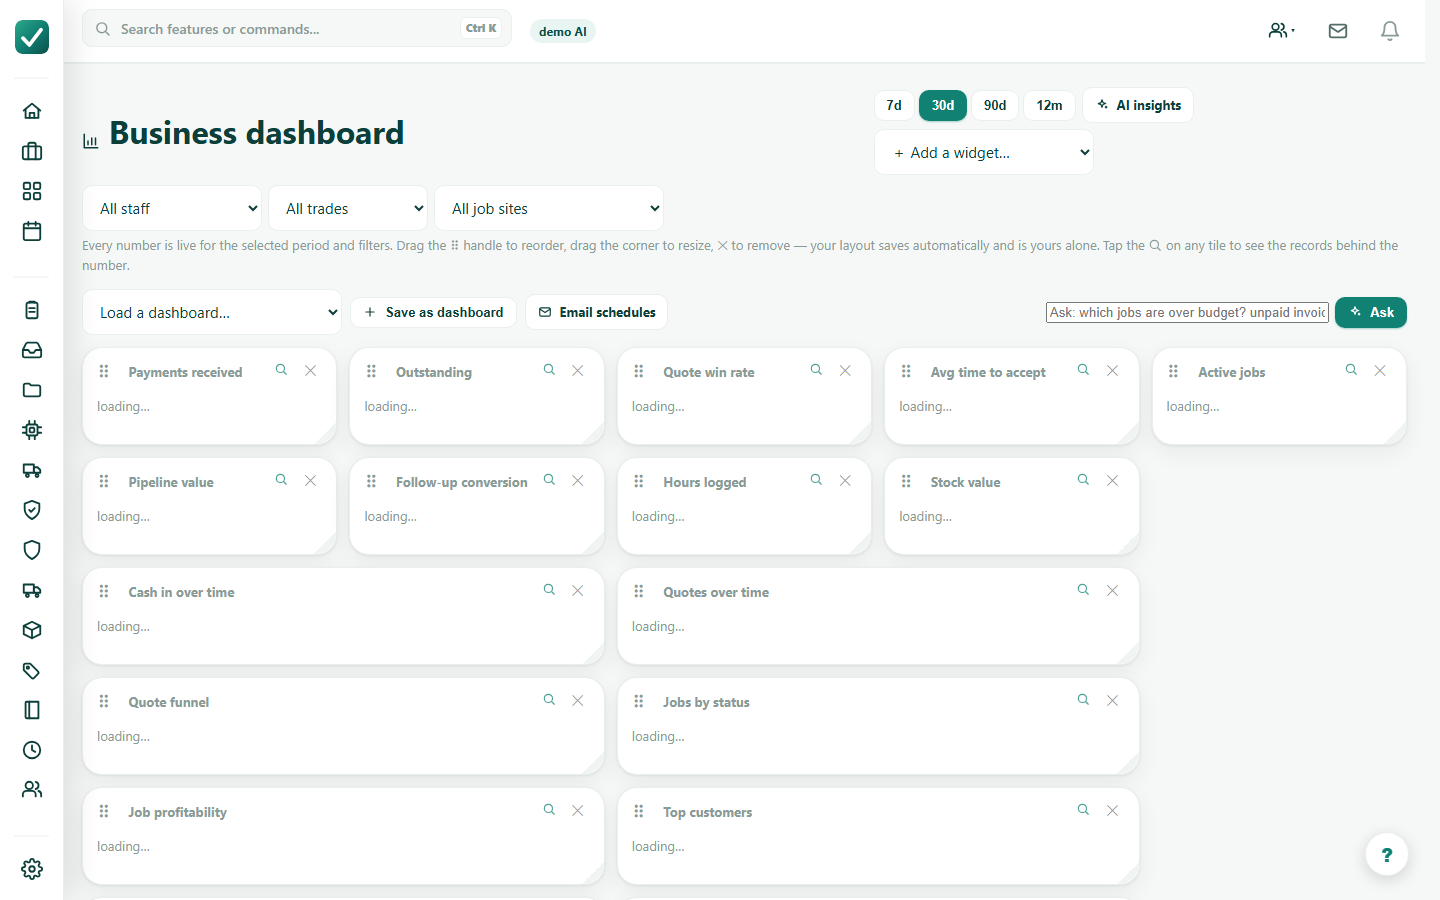View records behind Stock value tile
Viewport: 1440px width, 900px height.
point(1083,480)
